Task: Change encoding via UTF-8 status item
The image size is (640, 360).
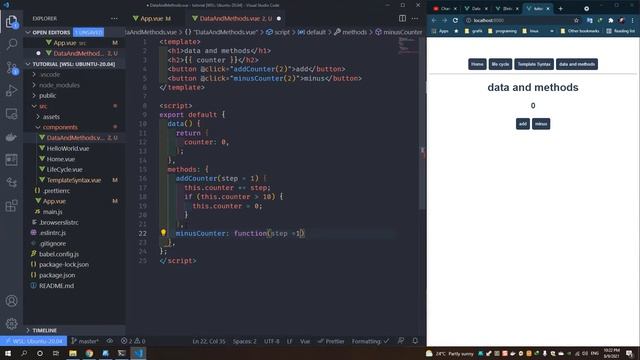Action: tap(271, 341)
